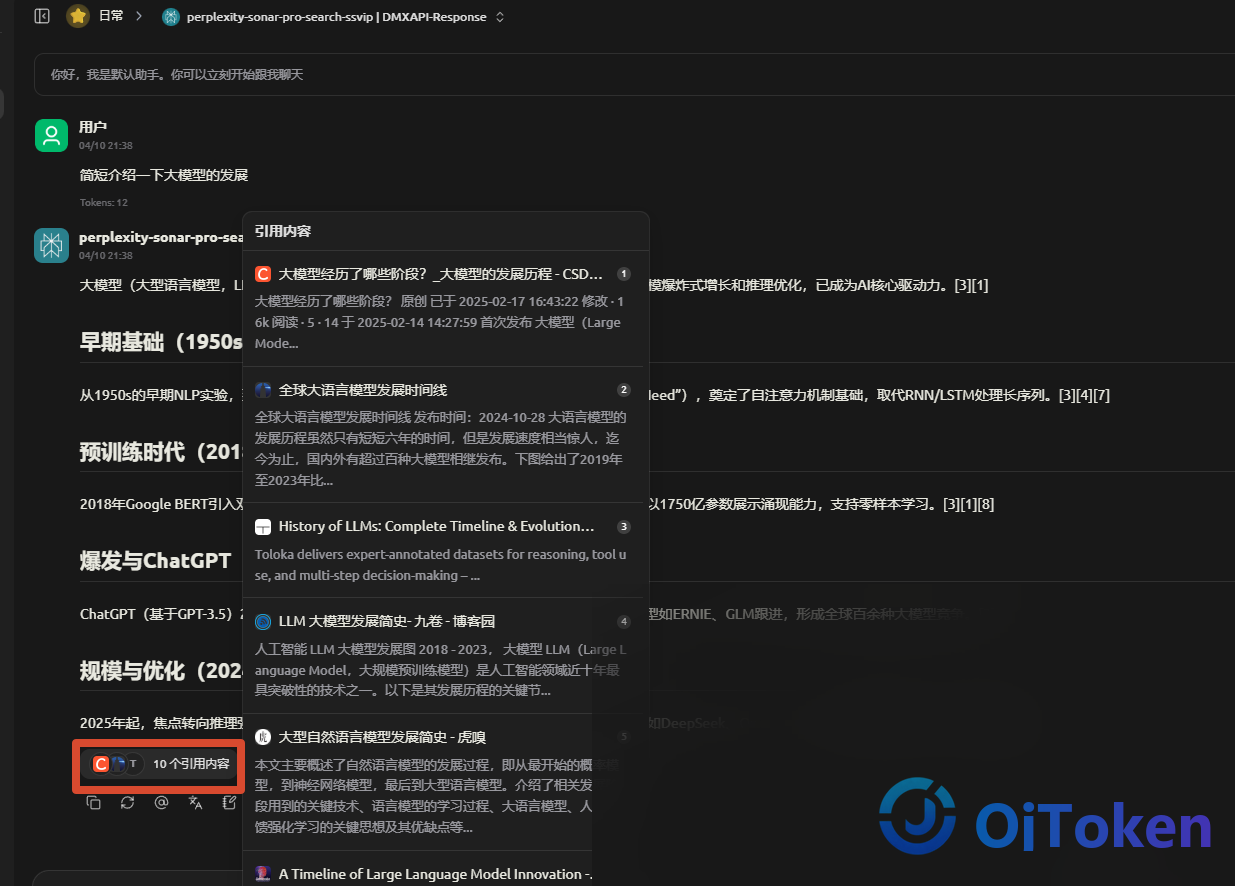Click the translate message icon
Image resolution: width=1235 pixels, height=886 pixels.
point(196,802)
